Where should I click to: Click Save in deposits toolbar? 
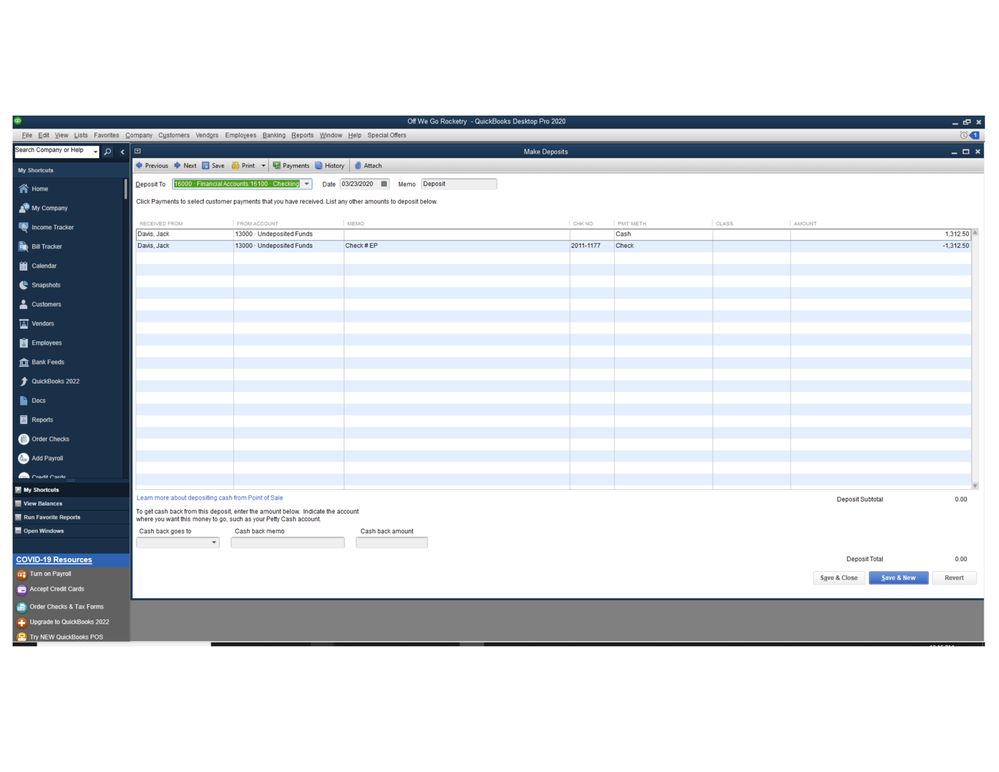pos(213,166)
